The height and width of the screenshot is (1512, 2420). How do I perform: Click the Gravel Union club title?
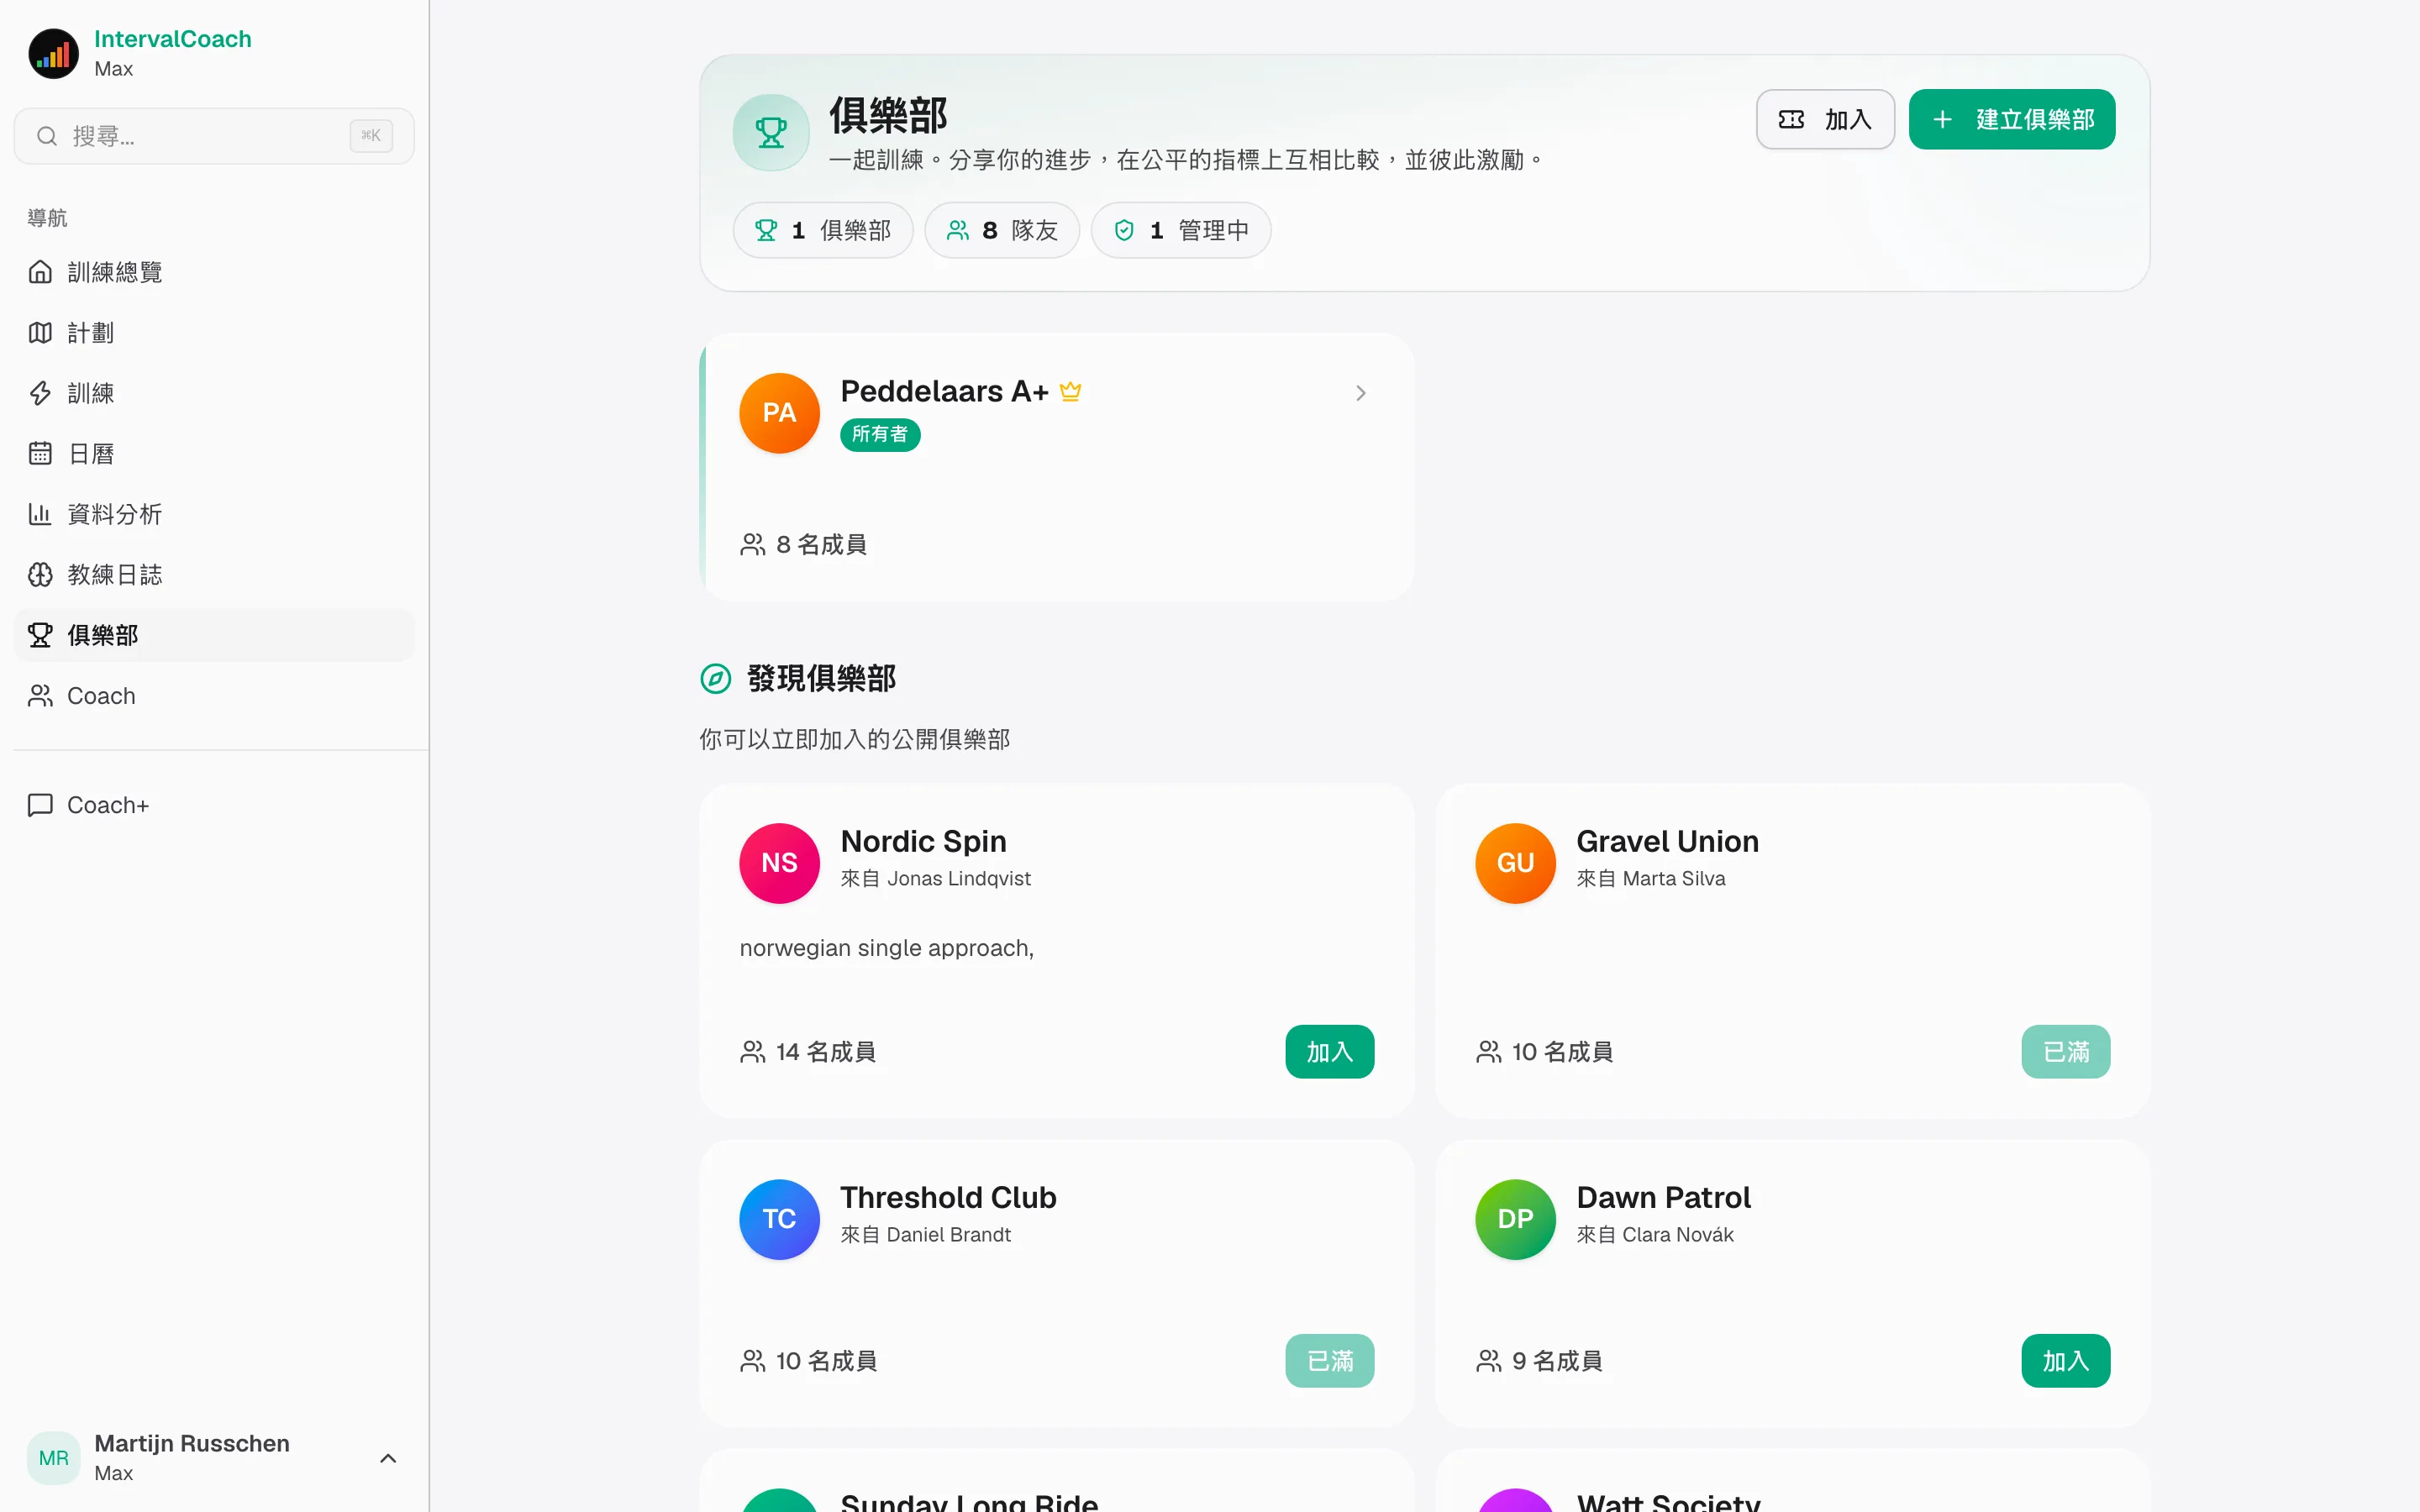1667,841
